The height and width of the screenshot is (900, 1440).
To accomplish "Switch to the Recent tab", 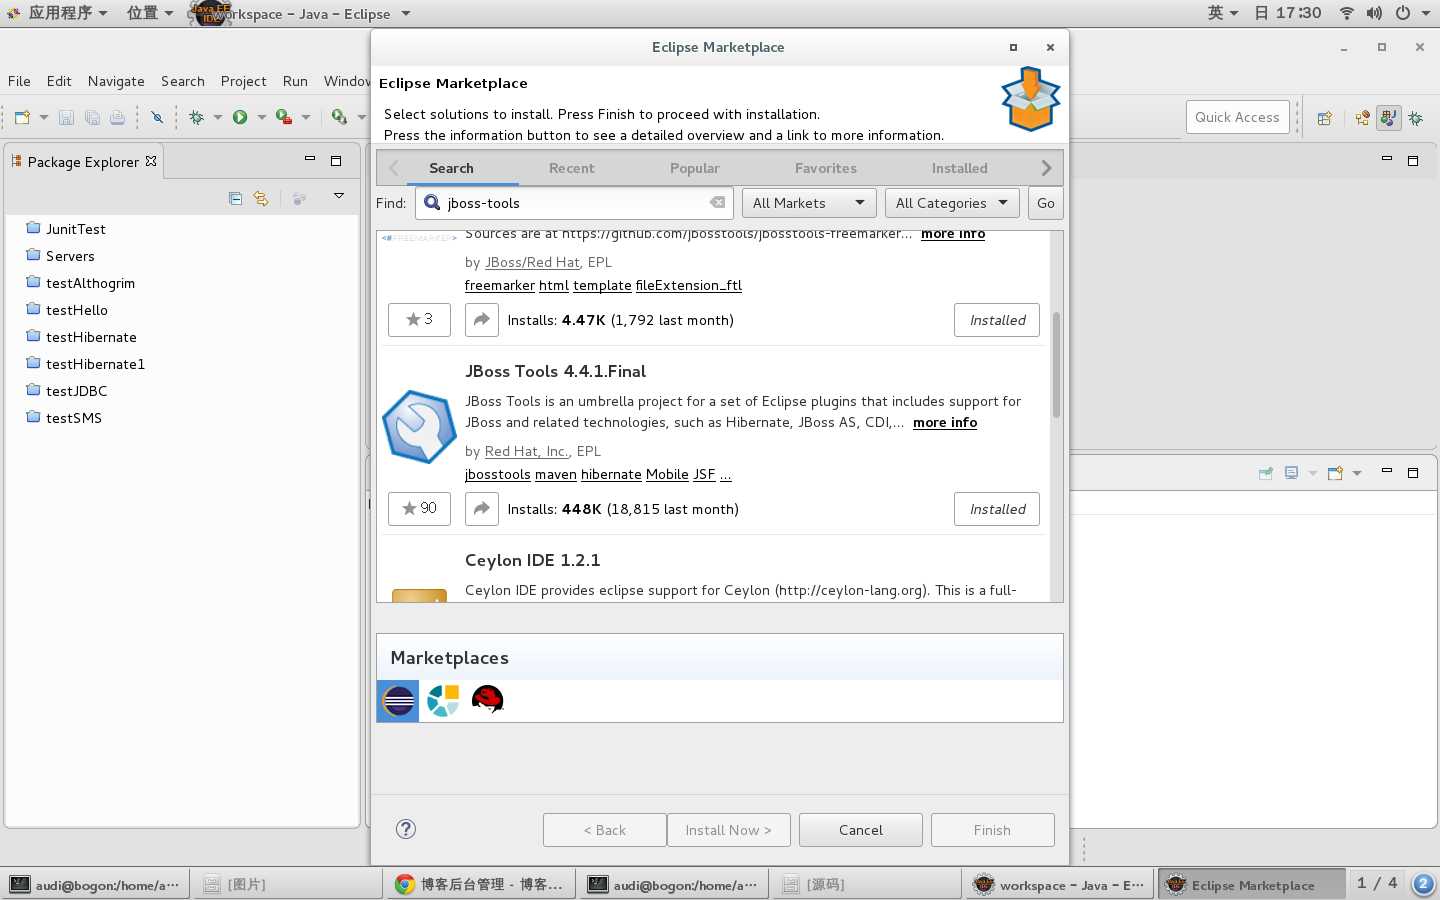I will pyautogui.click(x=571, y=168).
